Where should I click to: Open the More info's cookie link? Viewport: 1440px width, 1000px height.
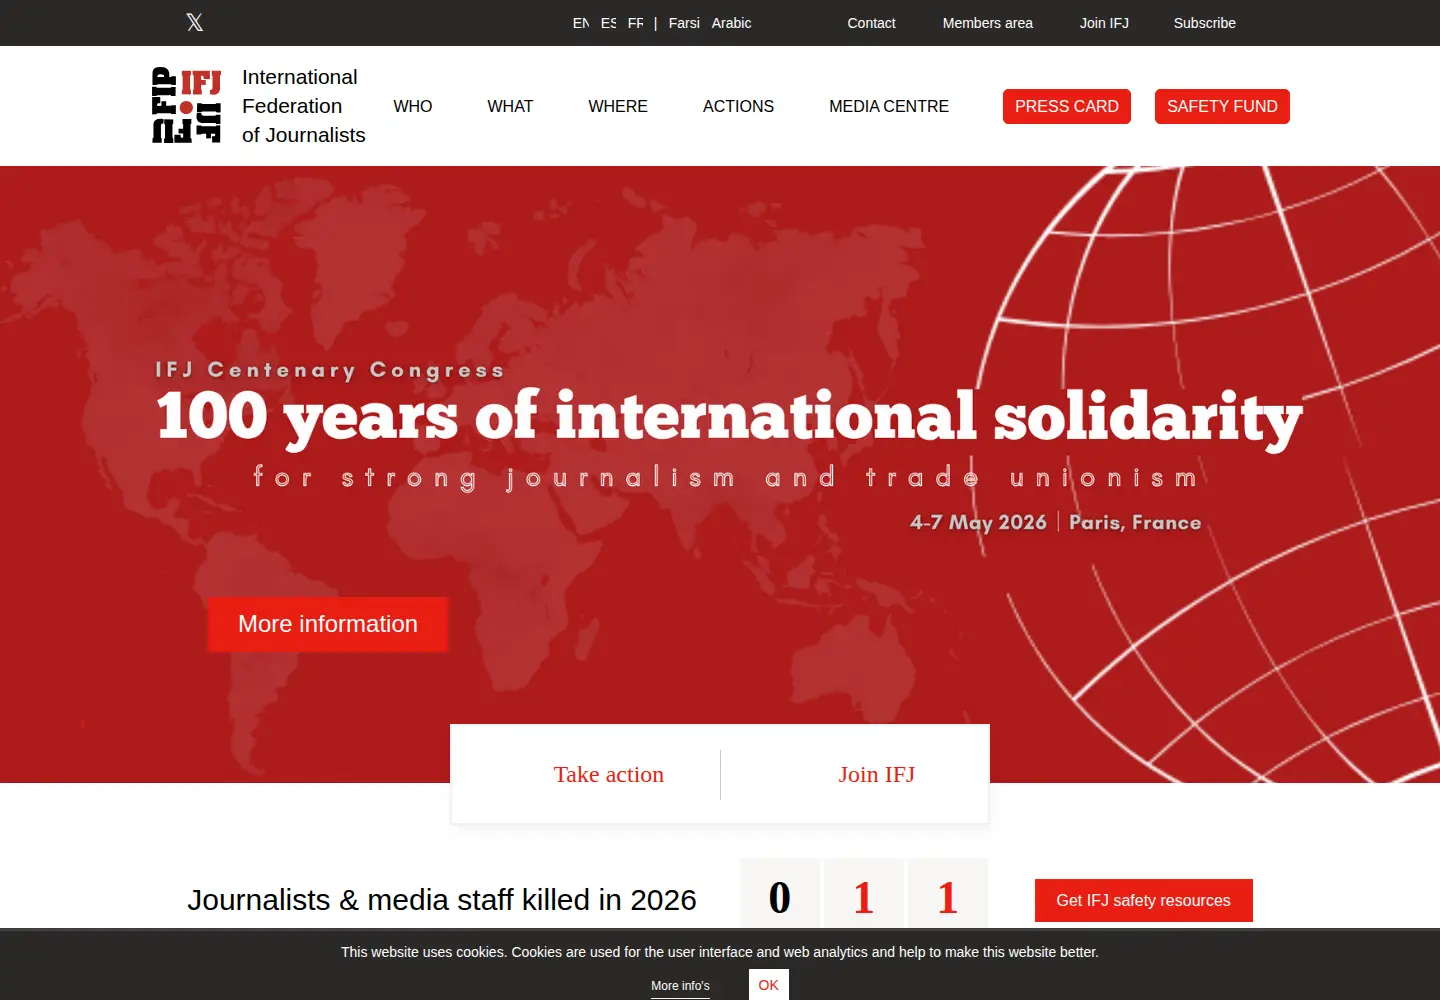(680, 986)
